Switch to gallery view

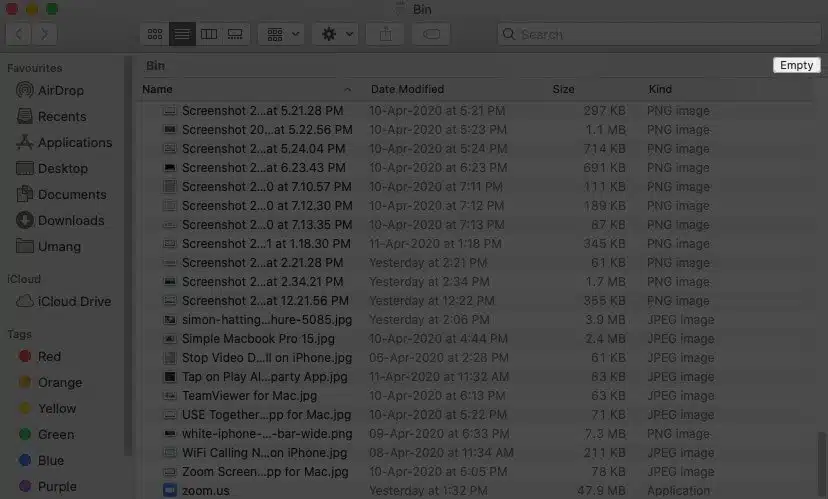(236, 34)
